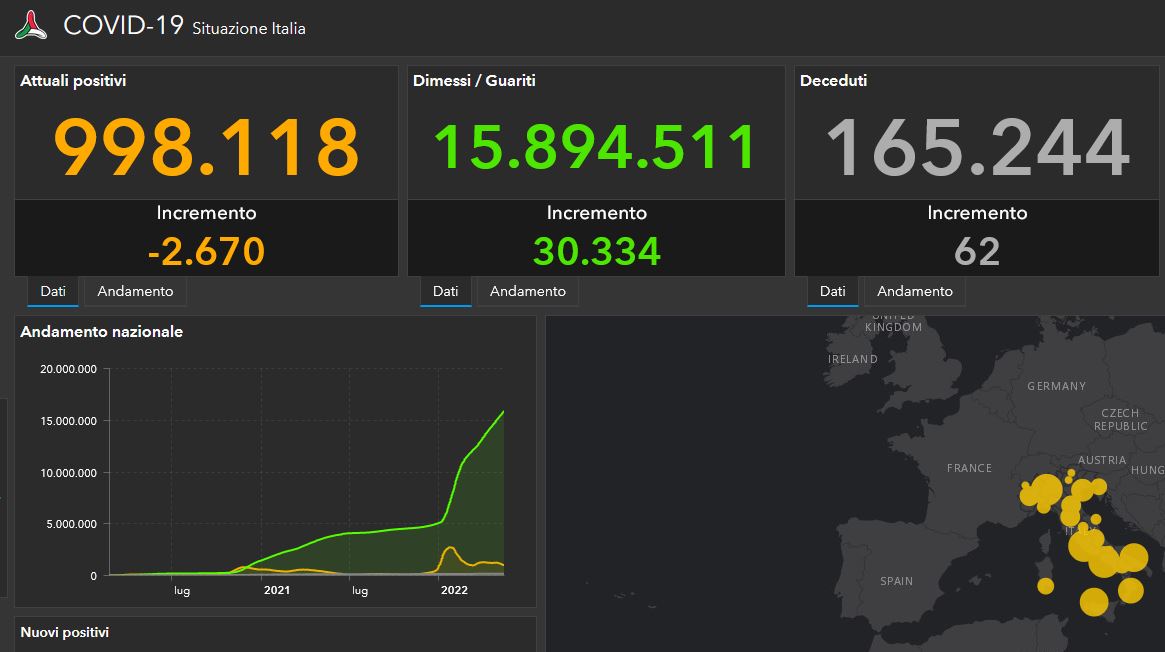
Task: Switch to Andamento tab under Deceduti
Action: pyautogui.click(x=915, y=291)
